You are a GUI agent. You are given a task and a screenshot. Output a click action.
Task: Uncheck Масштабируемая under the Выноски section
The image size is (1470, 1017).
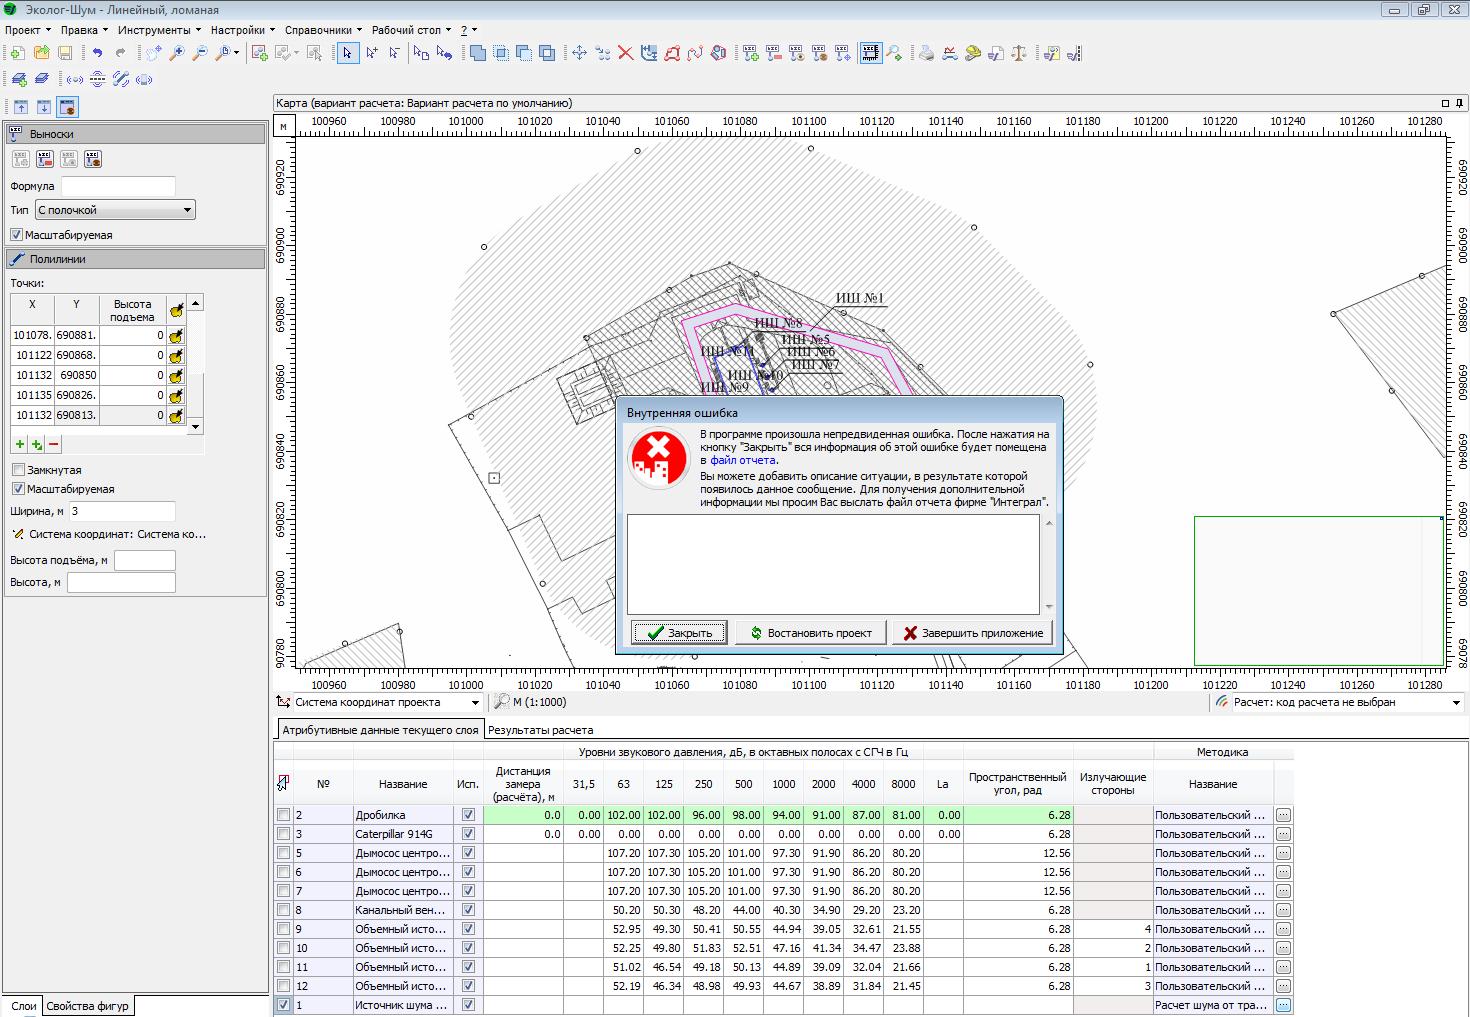17,235
